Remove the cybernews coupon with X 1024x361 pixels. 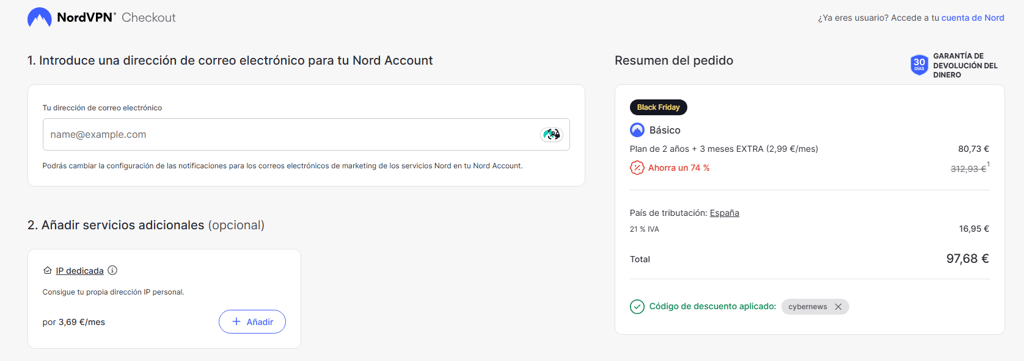838,306
